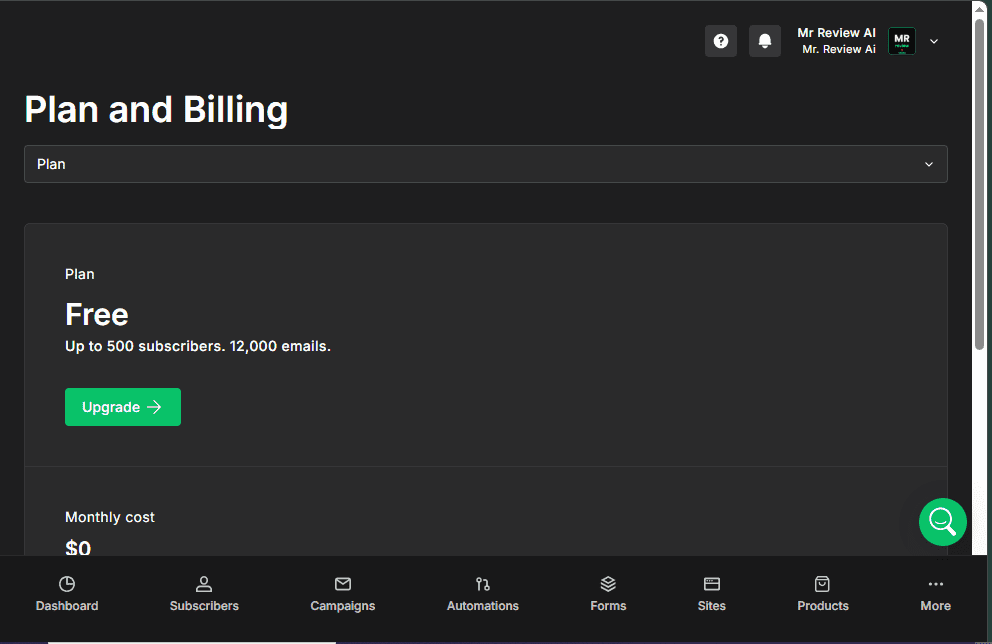
Task: Click the Free plan name
Action: click(x=97, y=314)
